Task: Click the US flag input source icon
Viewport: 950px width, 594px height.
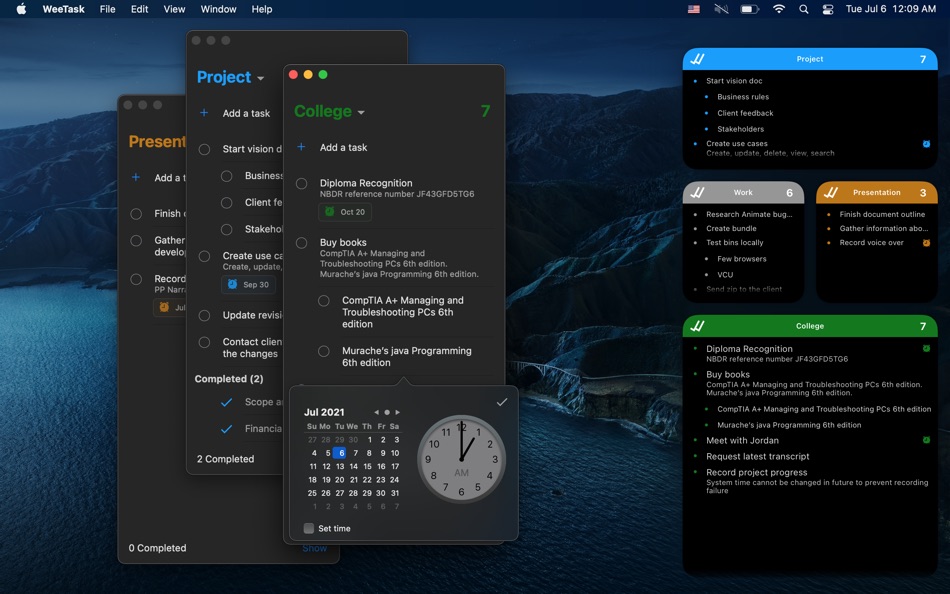Action: 694,9
